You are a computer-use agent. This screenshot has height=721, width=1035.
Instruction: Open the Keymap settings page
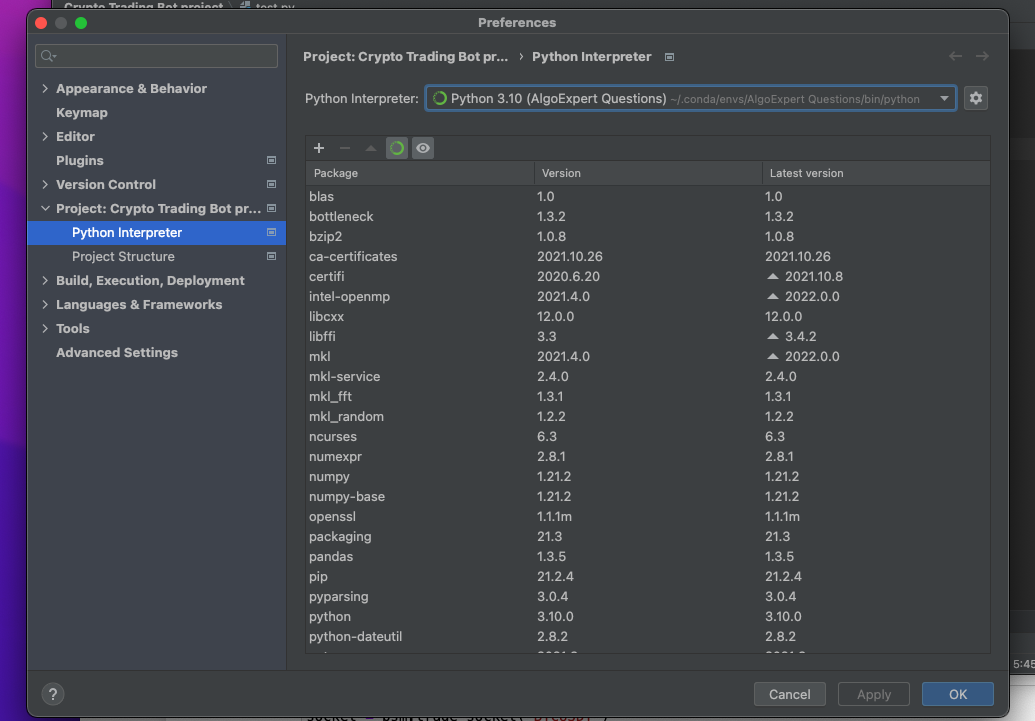tap(82, 113)
